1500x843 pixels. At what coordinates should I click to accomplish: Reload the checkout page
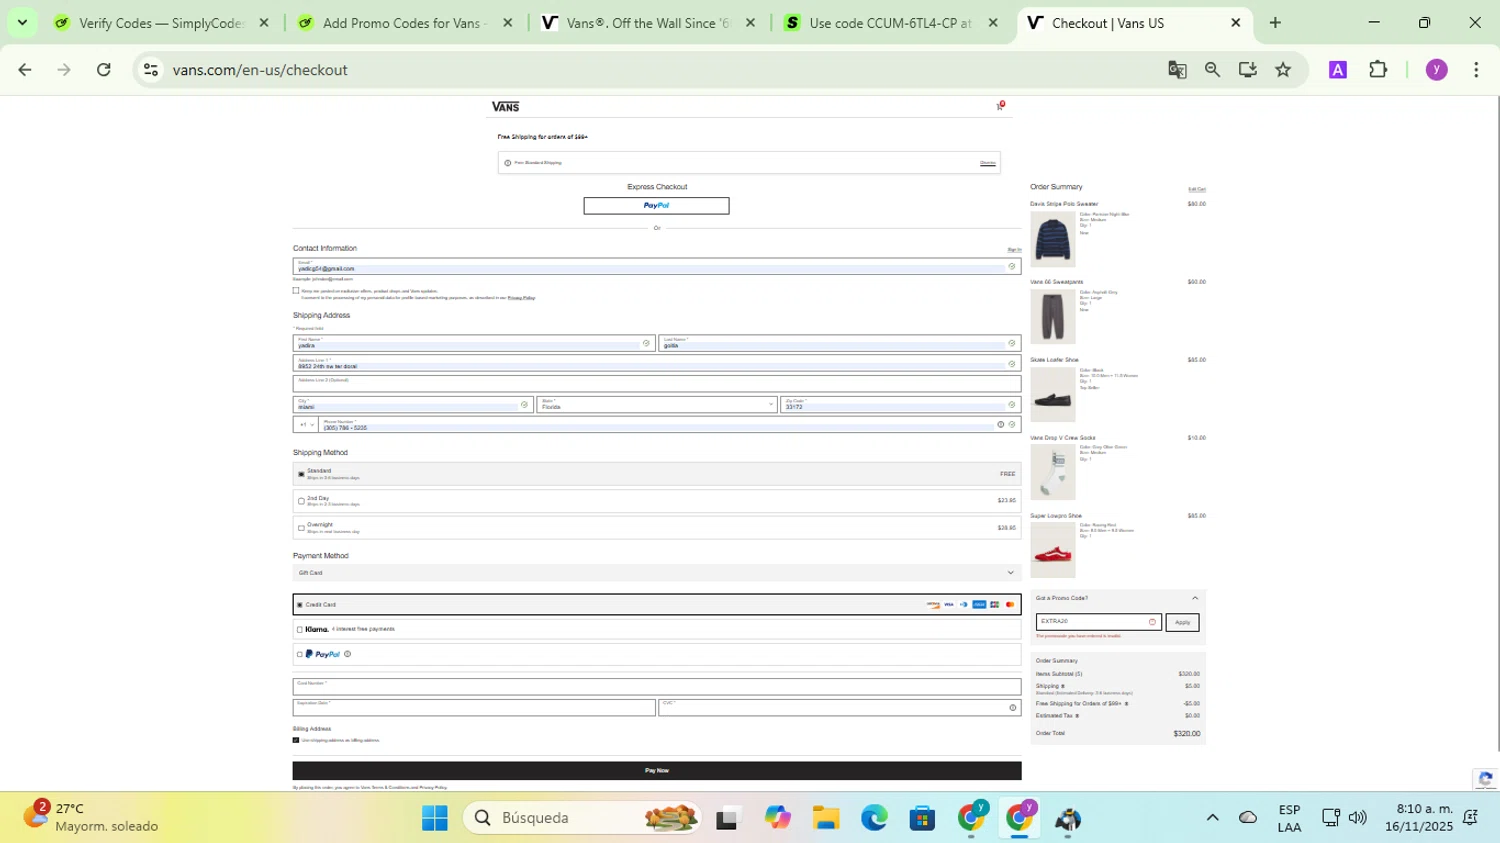104,70
